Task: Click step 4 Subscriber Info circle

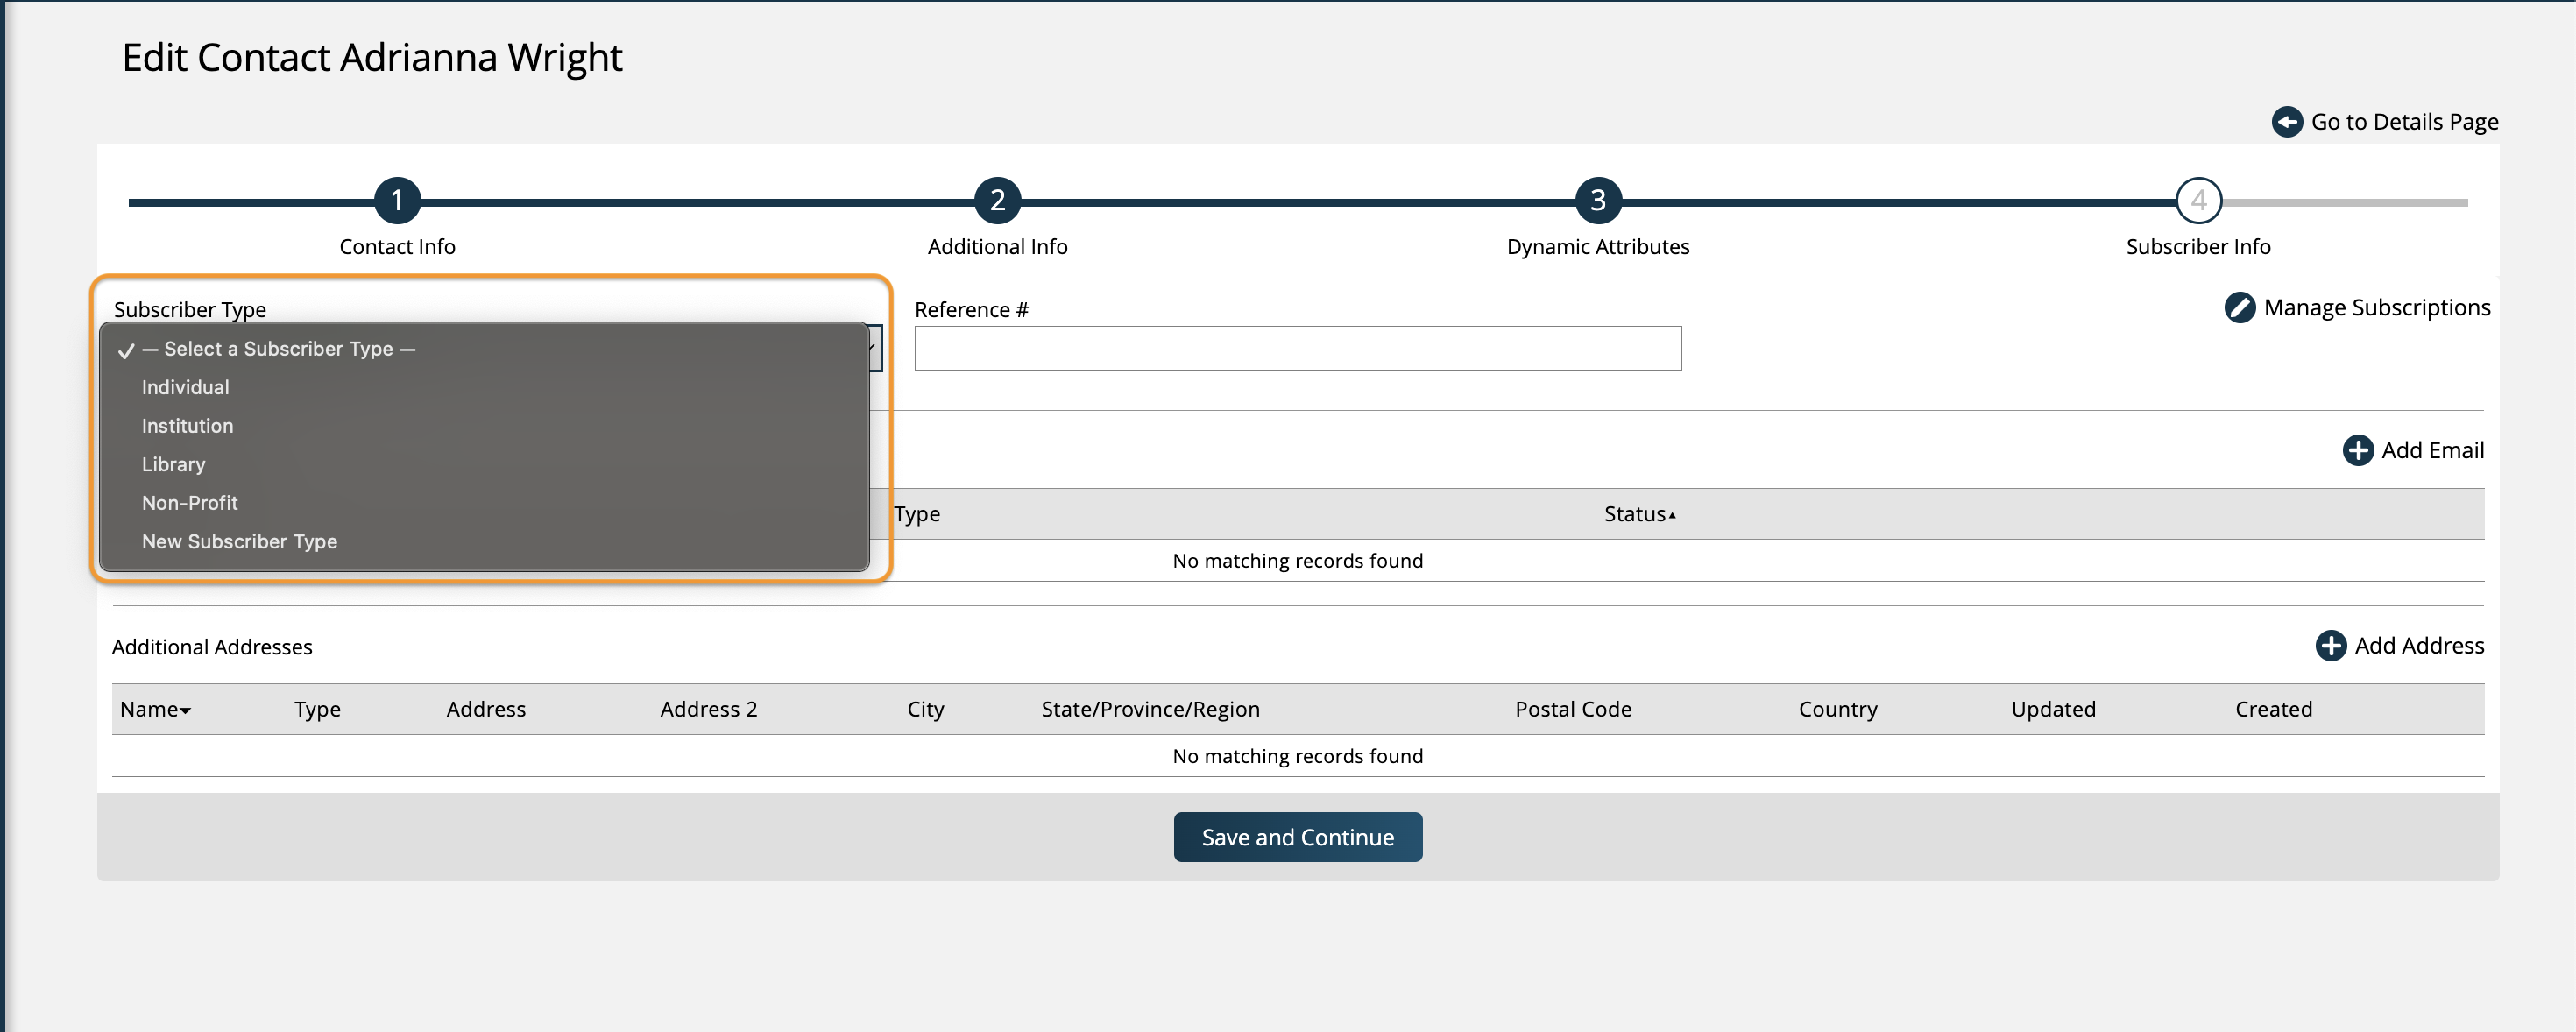Action: point(2197,201)
